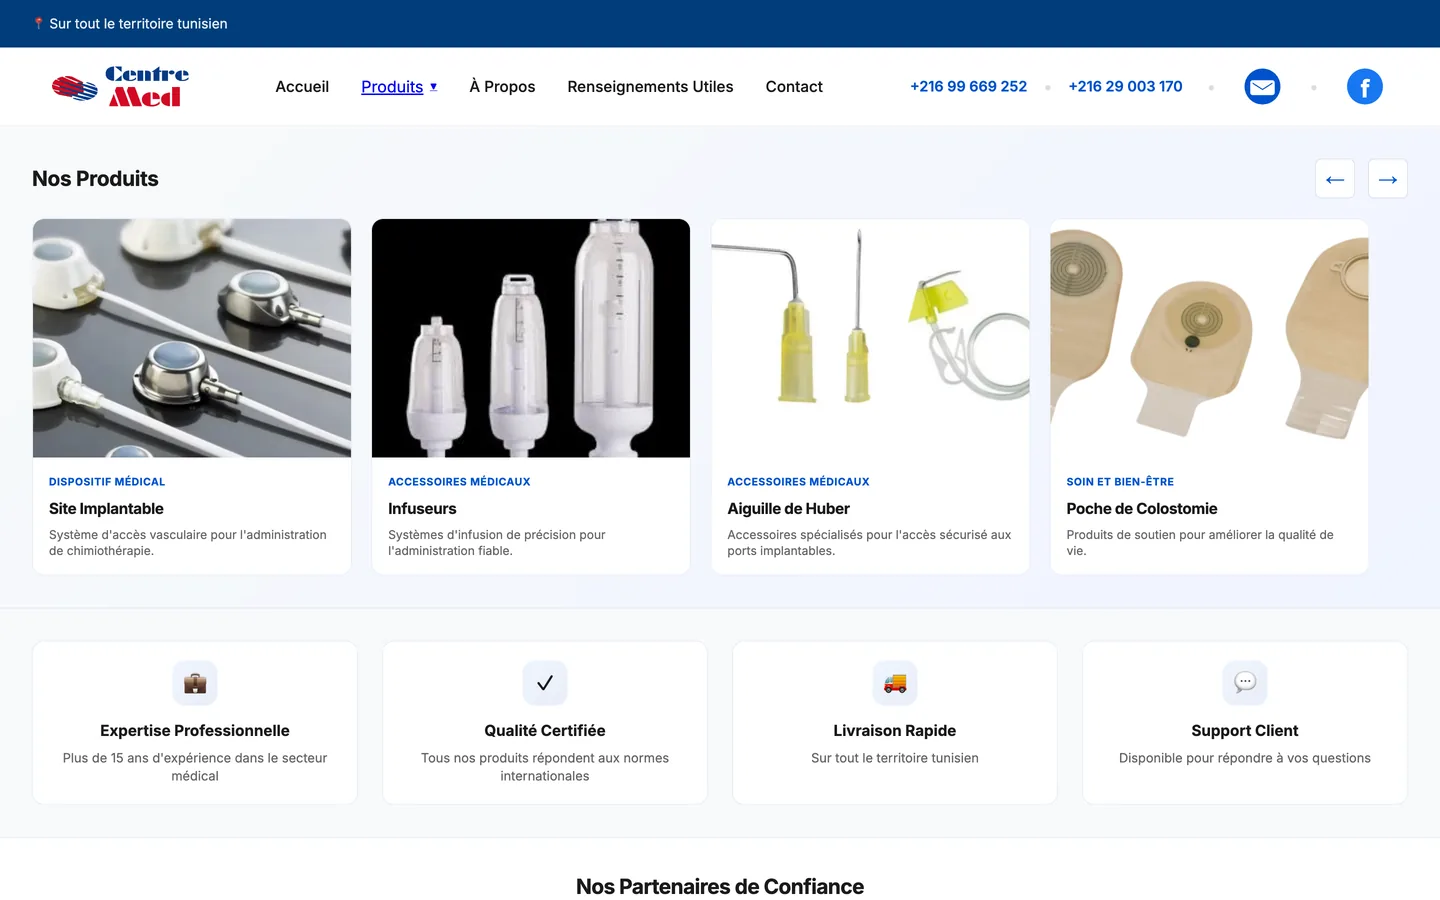Viewport: 1440px width, 900px height.
Task: Open the Site Implantable product title
Action: tap(106, 509)
